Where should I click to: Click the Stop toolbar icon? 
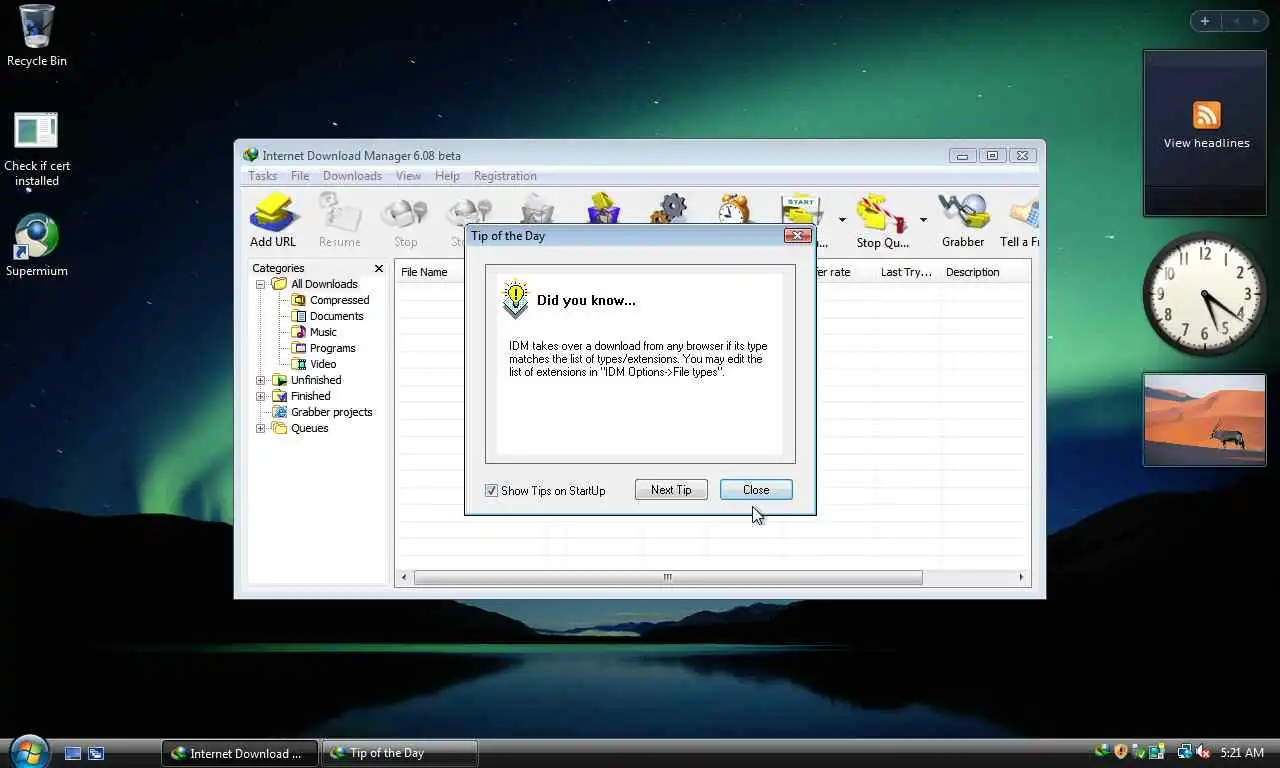405,220
